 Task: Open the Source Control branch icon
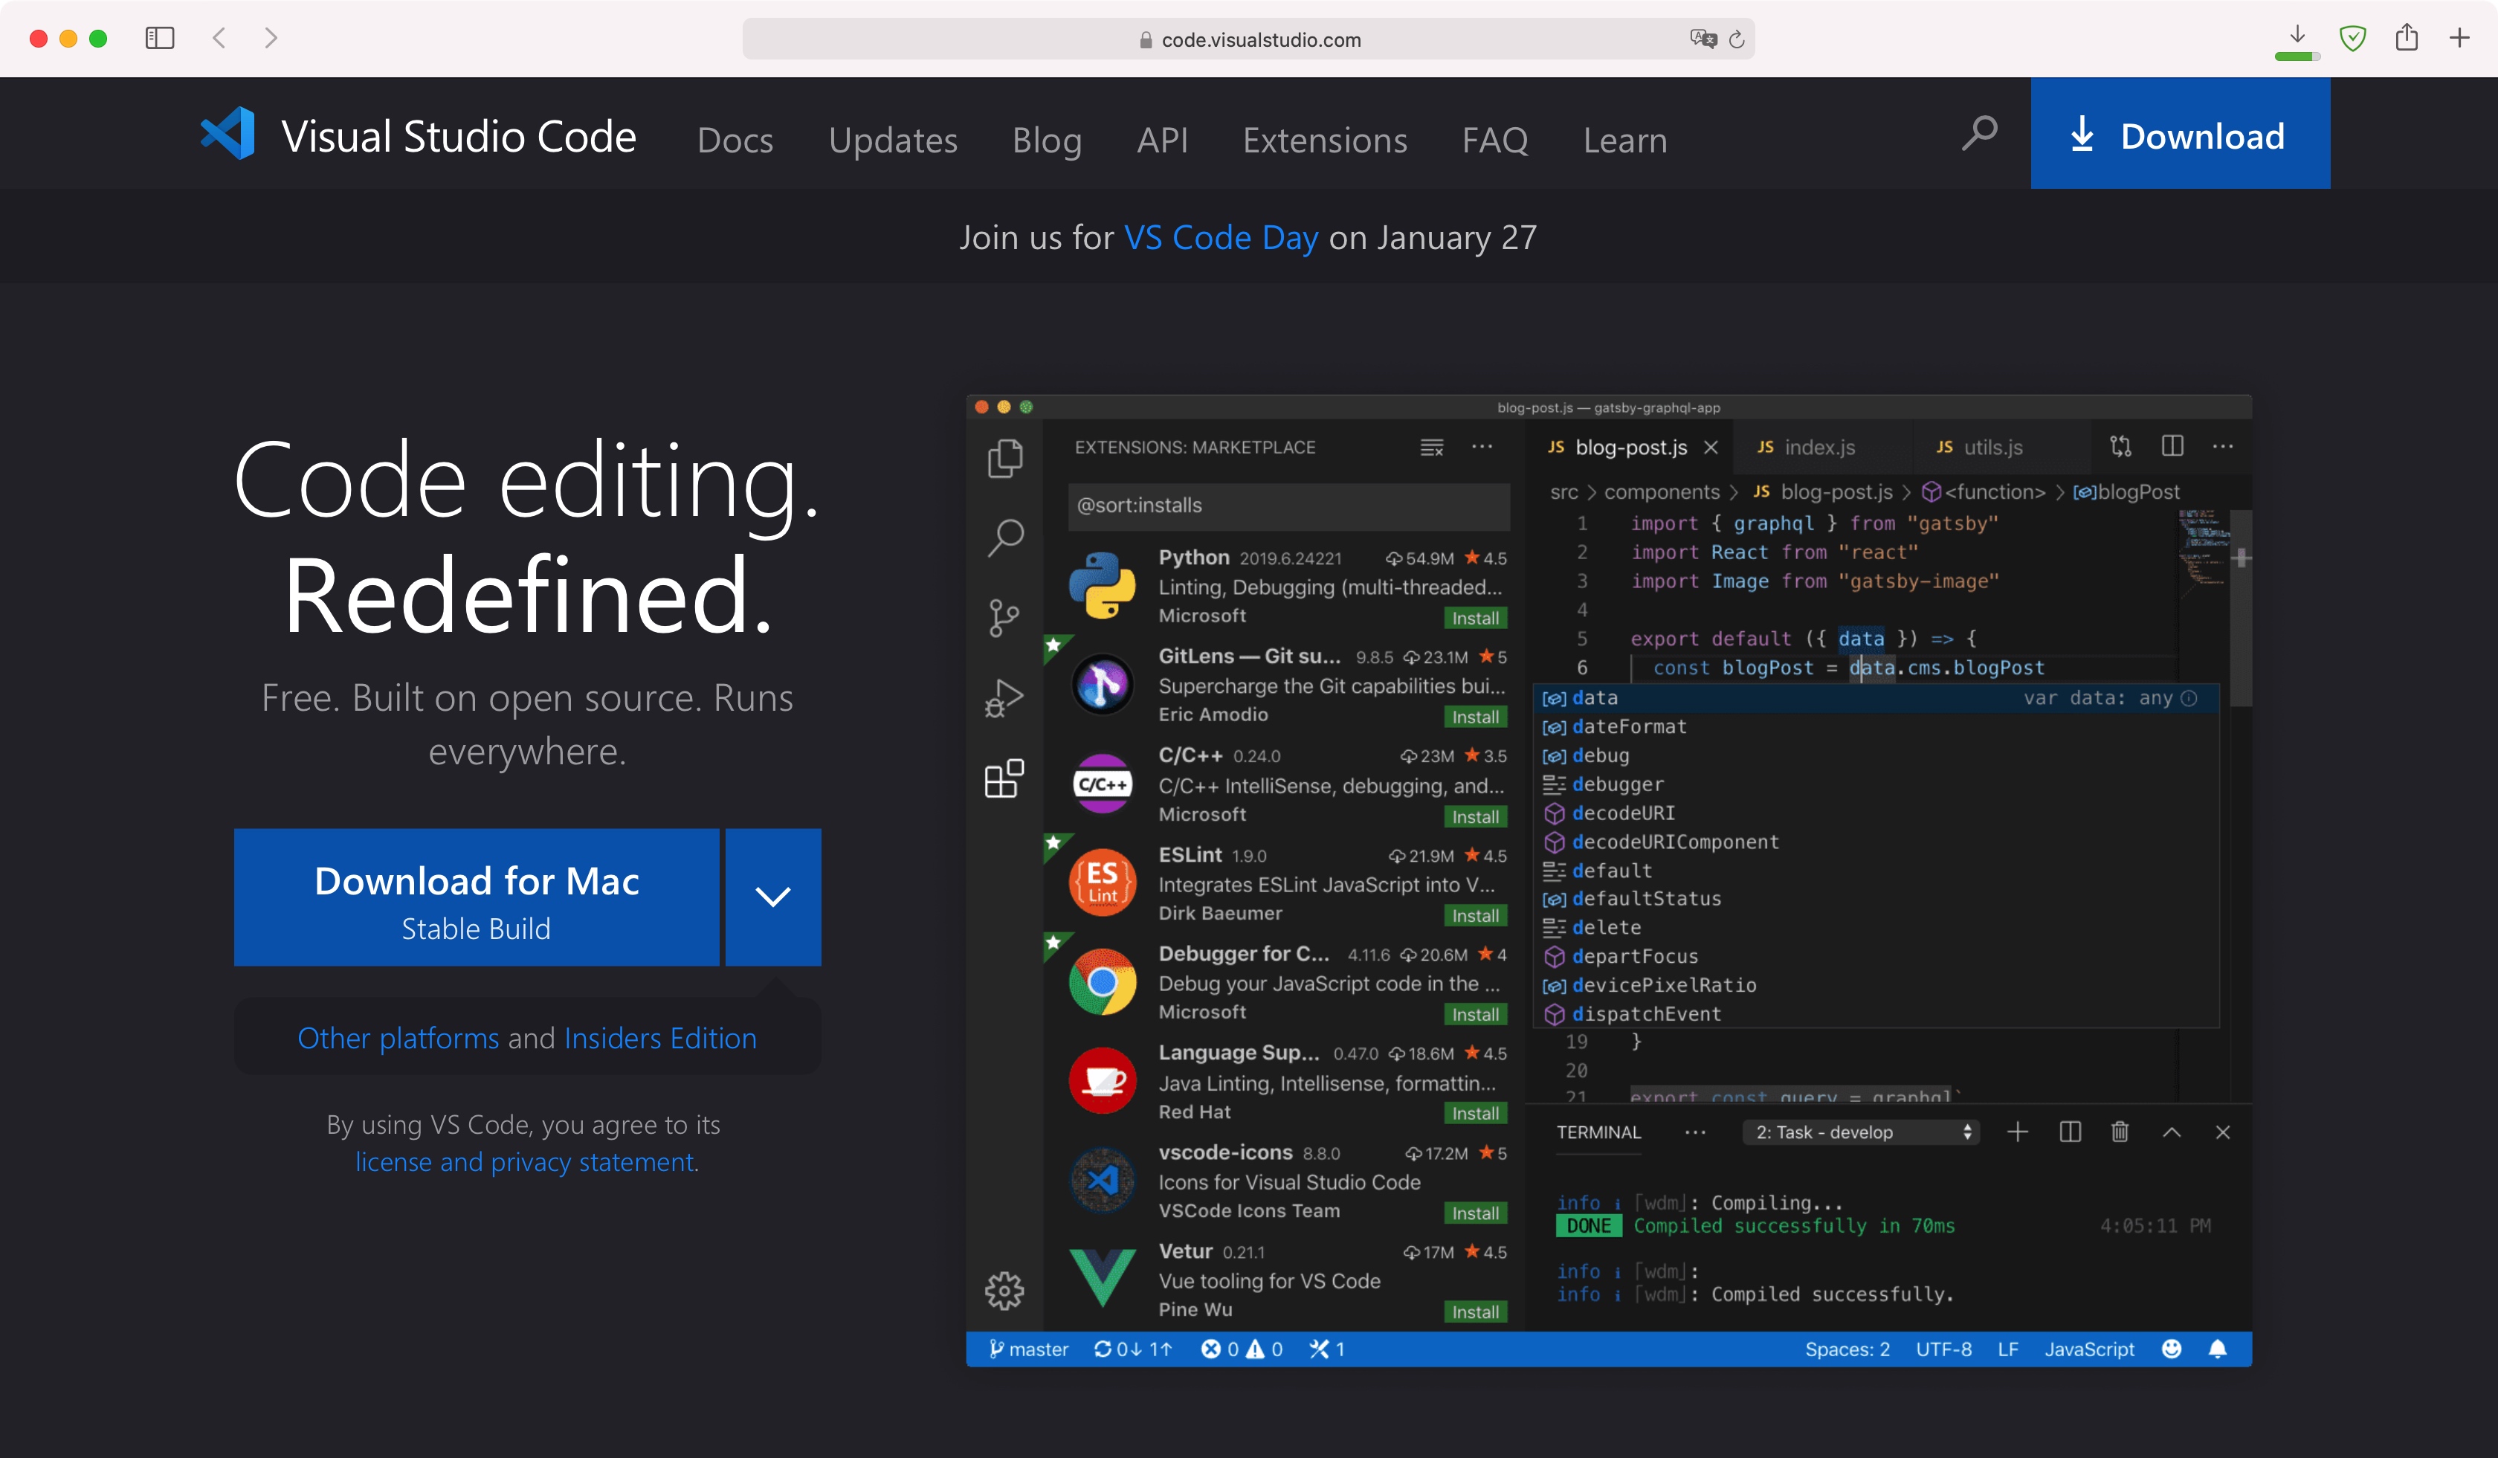coord(1003,617)
